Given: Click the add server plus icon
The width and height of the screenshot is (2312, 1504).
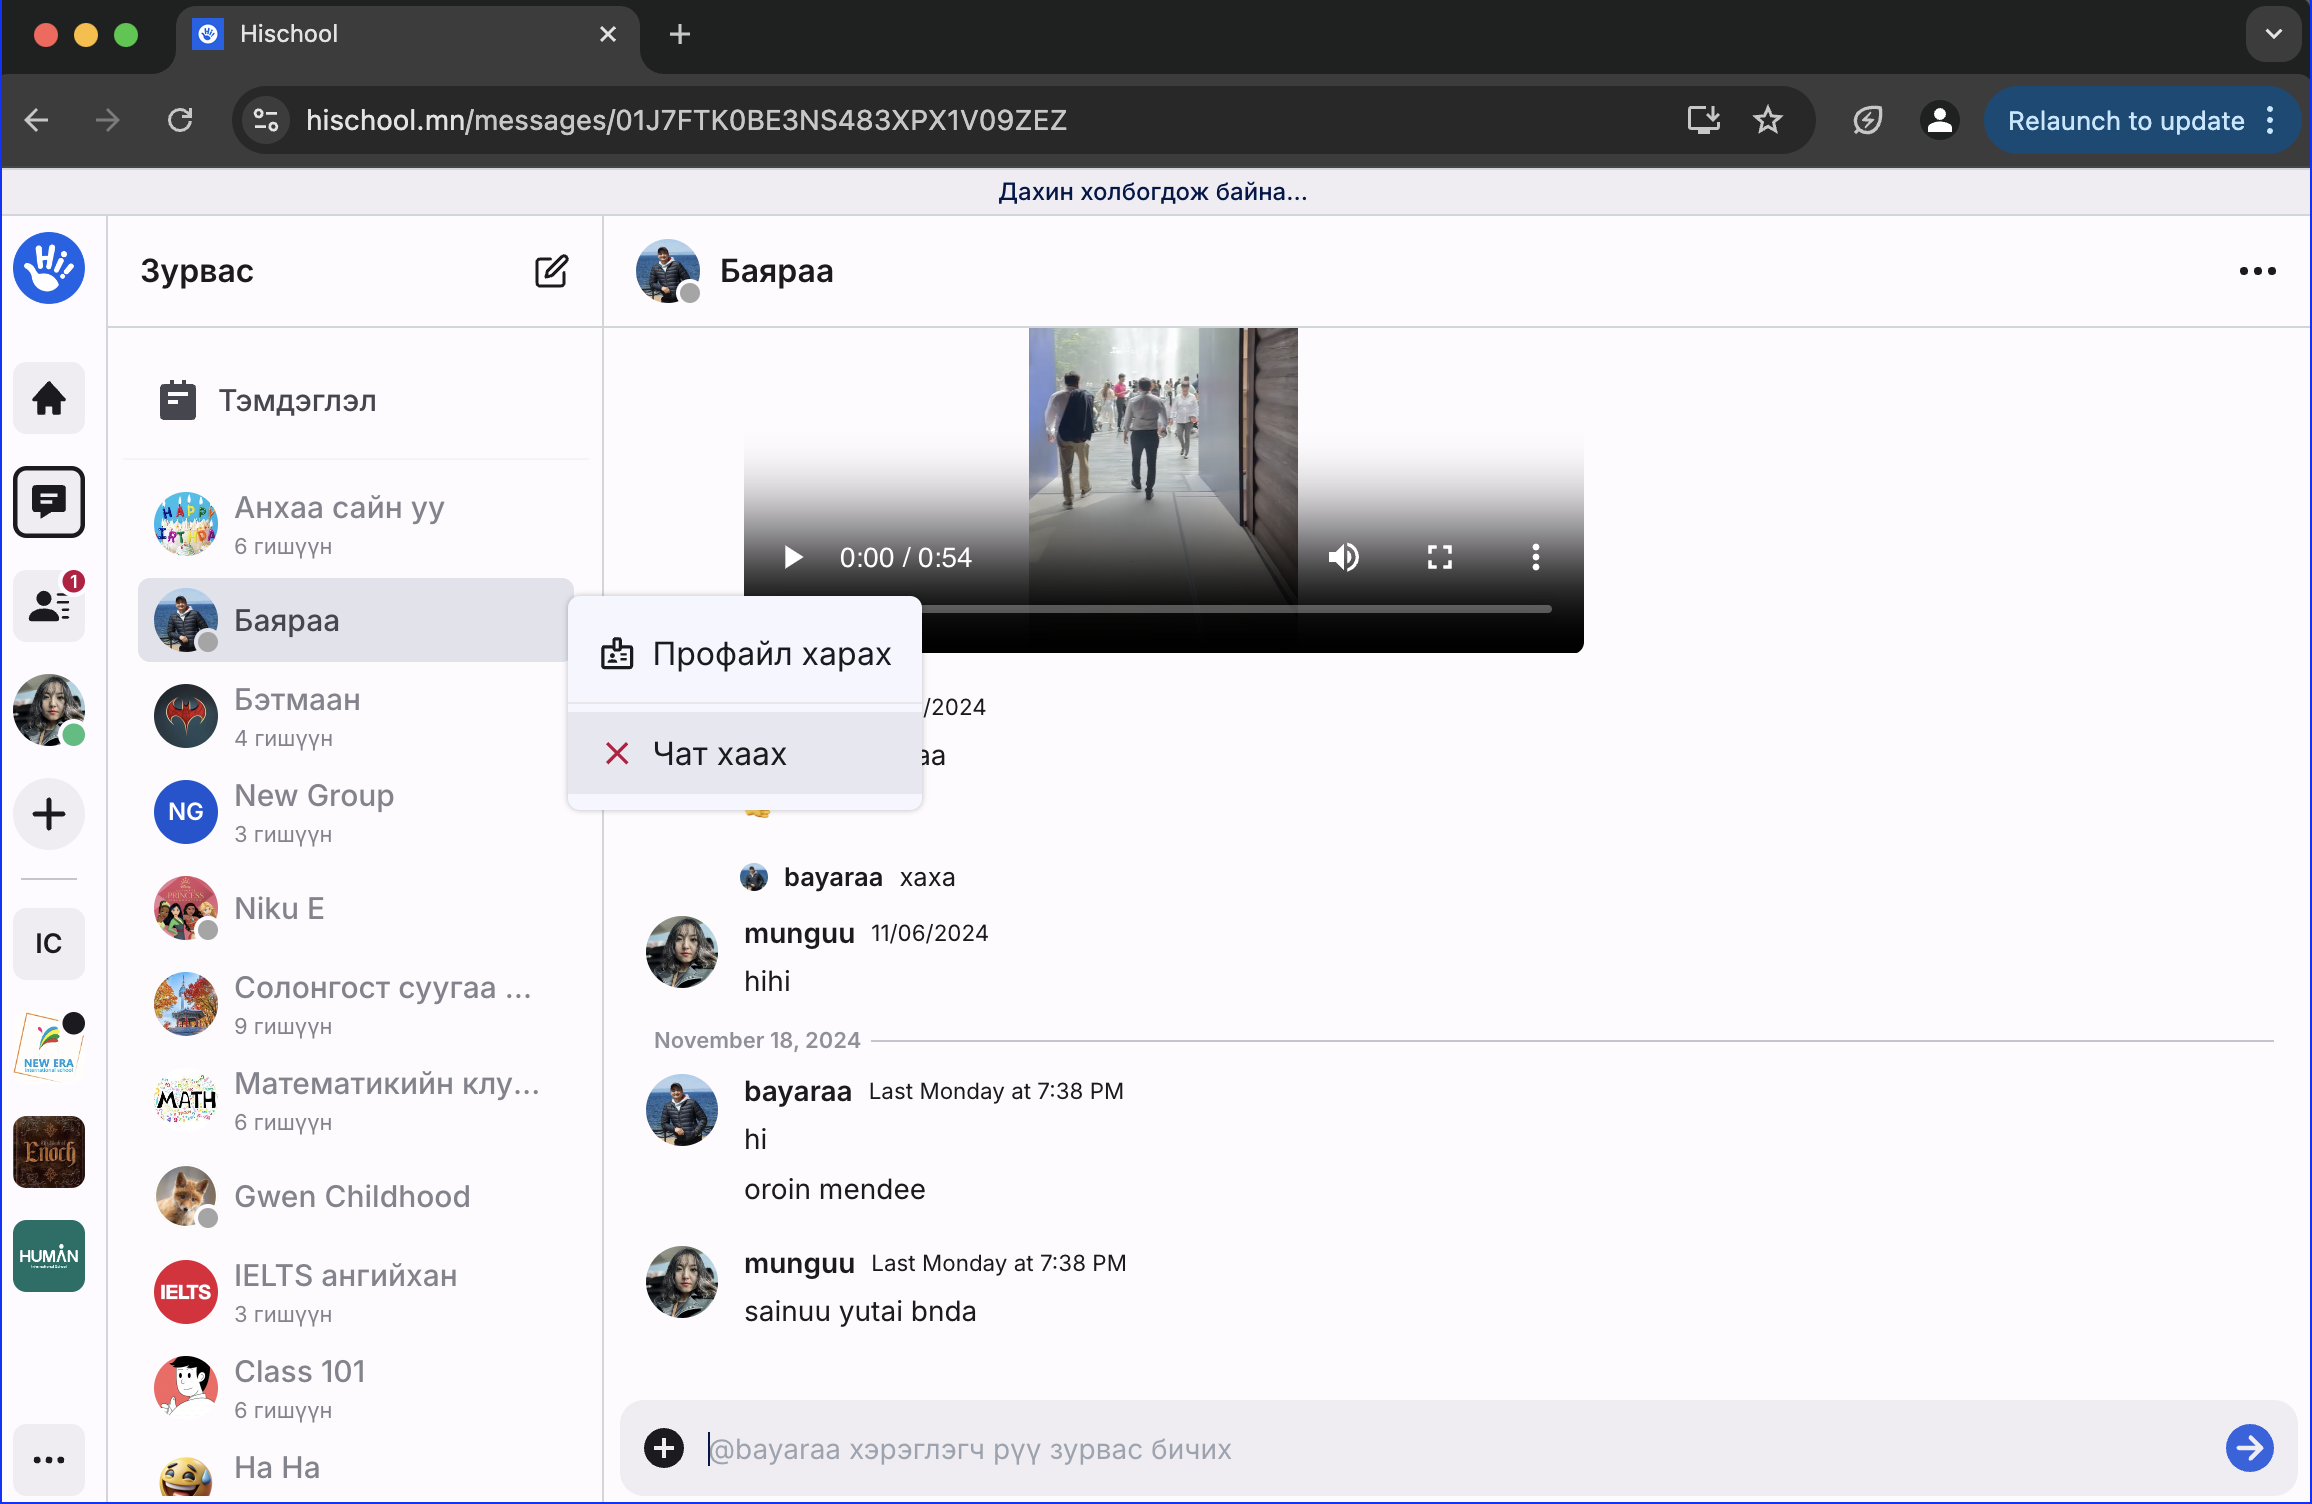Looking at the screenshot, I should pyautogui.click(x=49, y=814).
